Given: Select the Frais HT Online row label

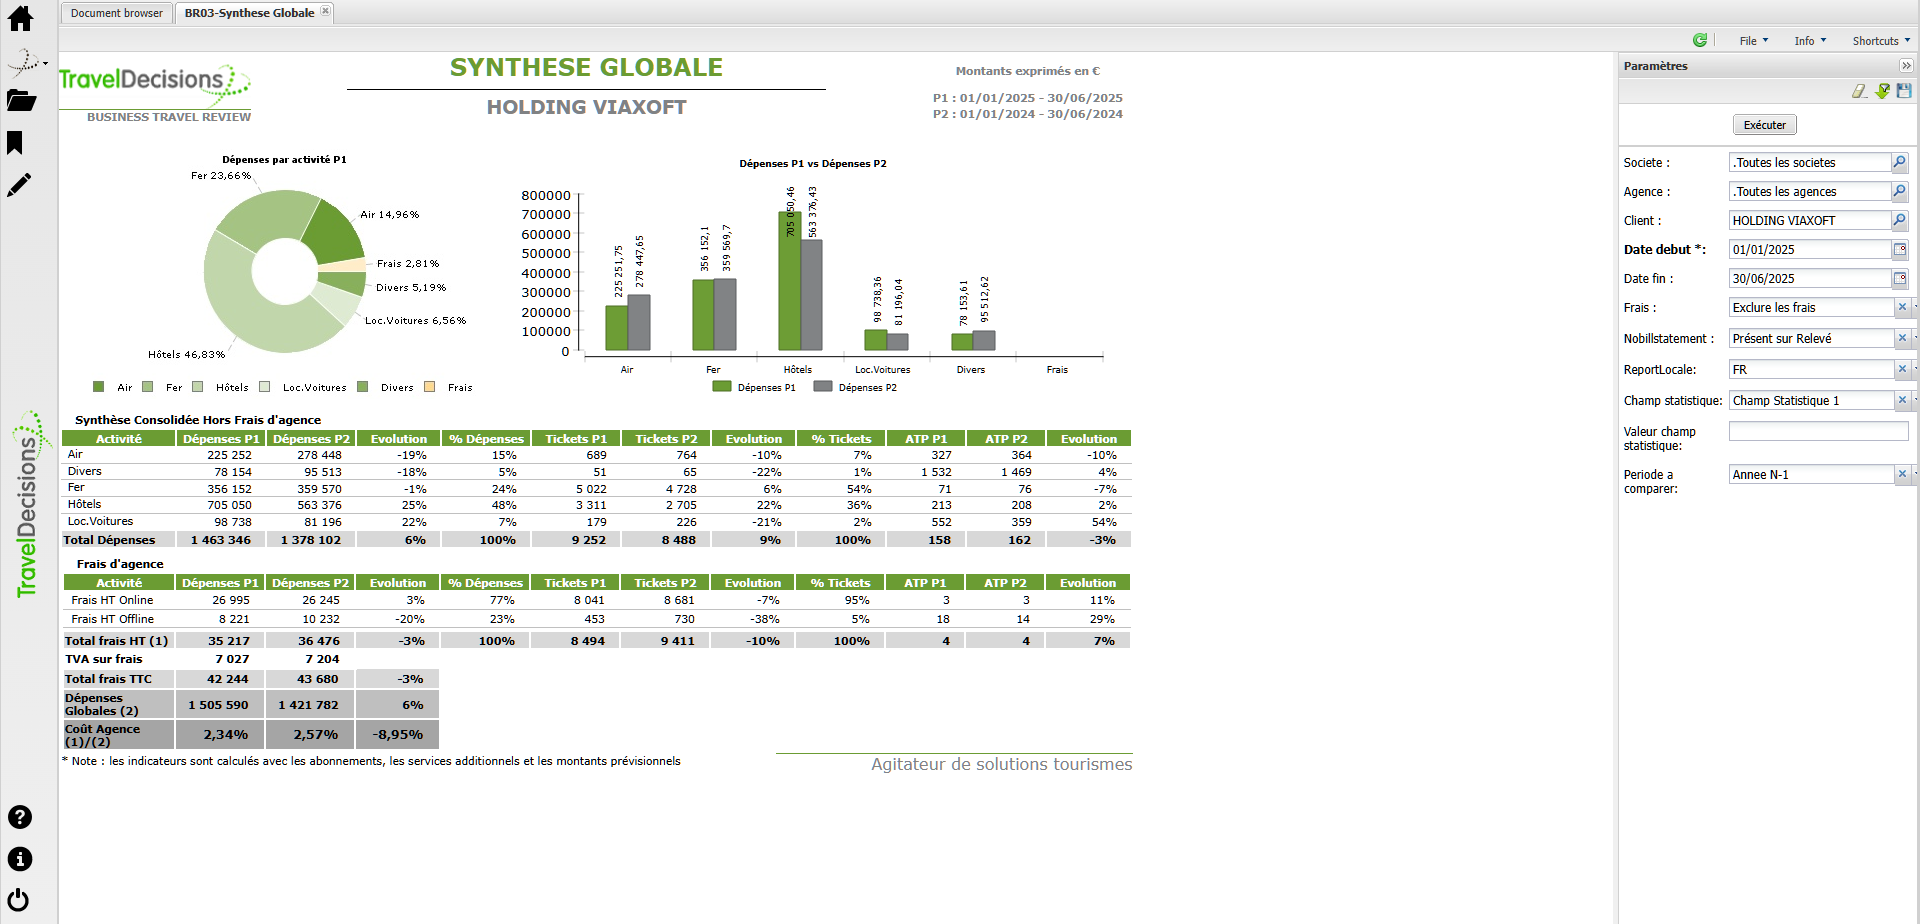Looking at the screenshot, I should pyautogui.click(x=112, y=600).
